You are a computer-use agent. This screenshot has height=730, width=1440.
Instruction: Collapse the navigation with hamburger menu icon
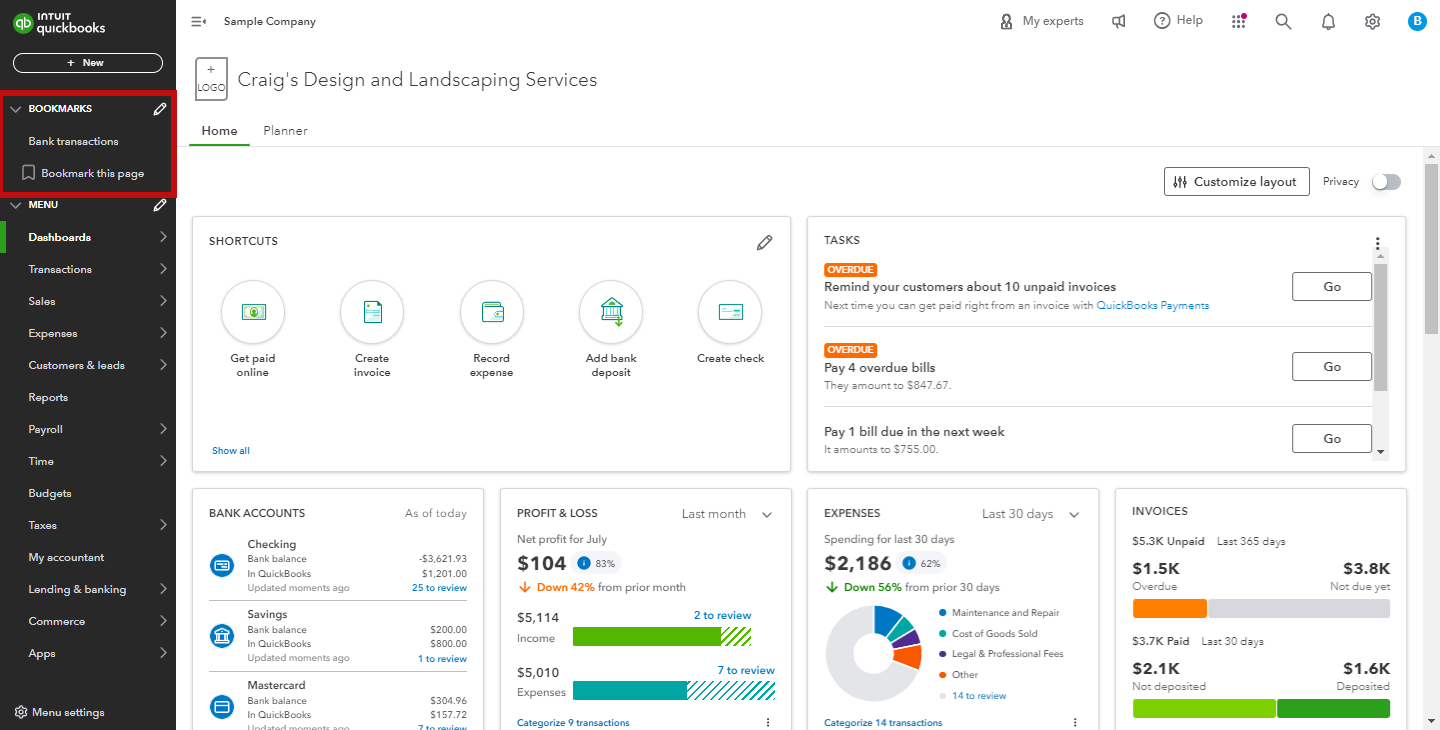point(198,21)
